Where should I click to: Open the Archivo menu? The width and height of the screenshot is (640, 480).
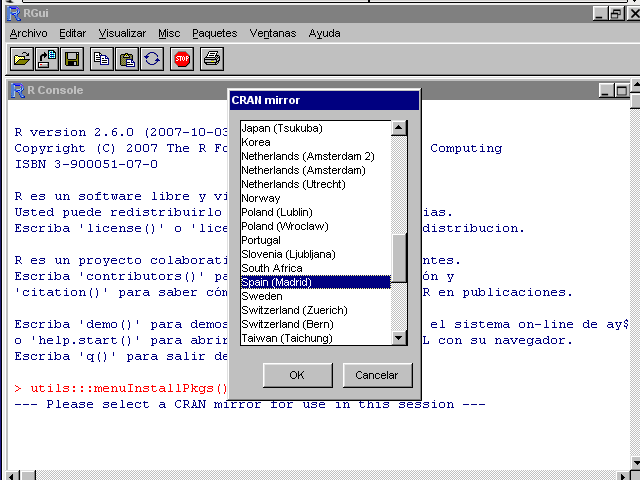tap(28, 33)
